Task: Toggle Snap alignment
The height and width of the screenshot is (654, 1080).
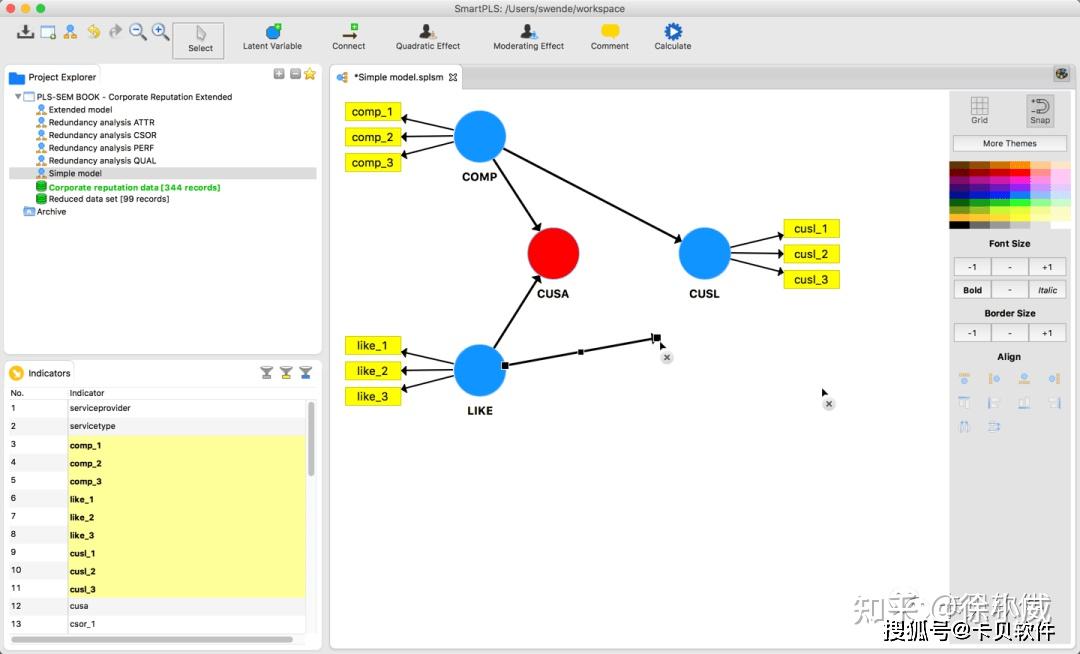Action: point(1040,110)
